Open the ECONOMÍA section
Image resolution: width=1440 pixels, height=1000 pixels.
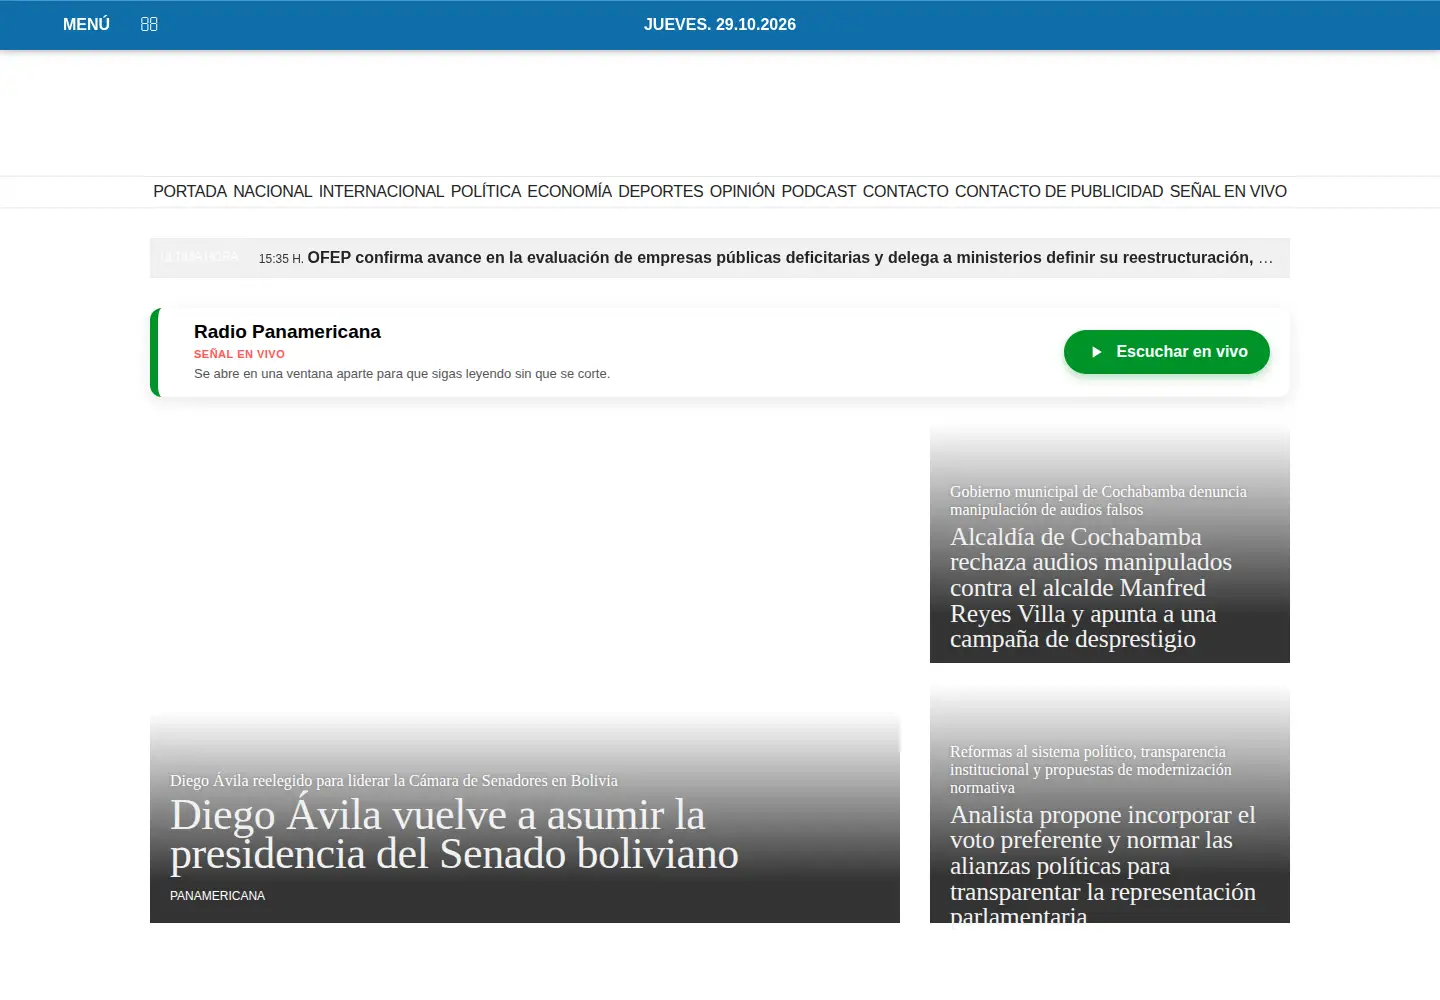click(x=569, y=191)
